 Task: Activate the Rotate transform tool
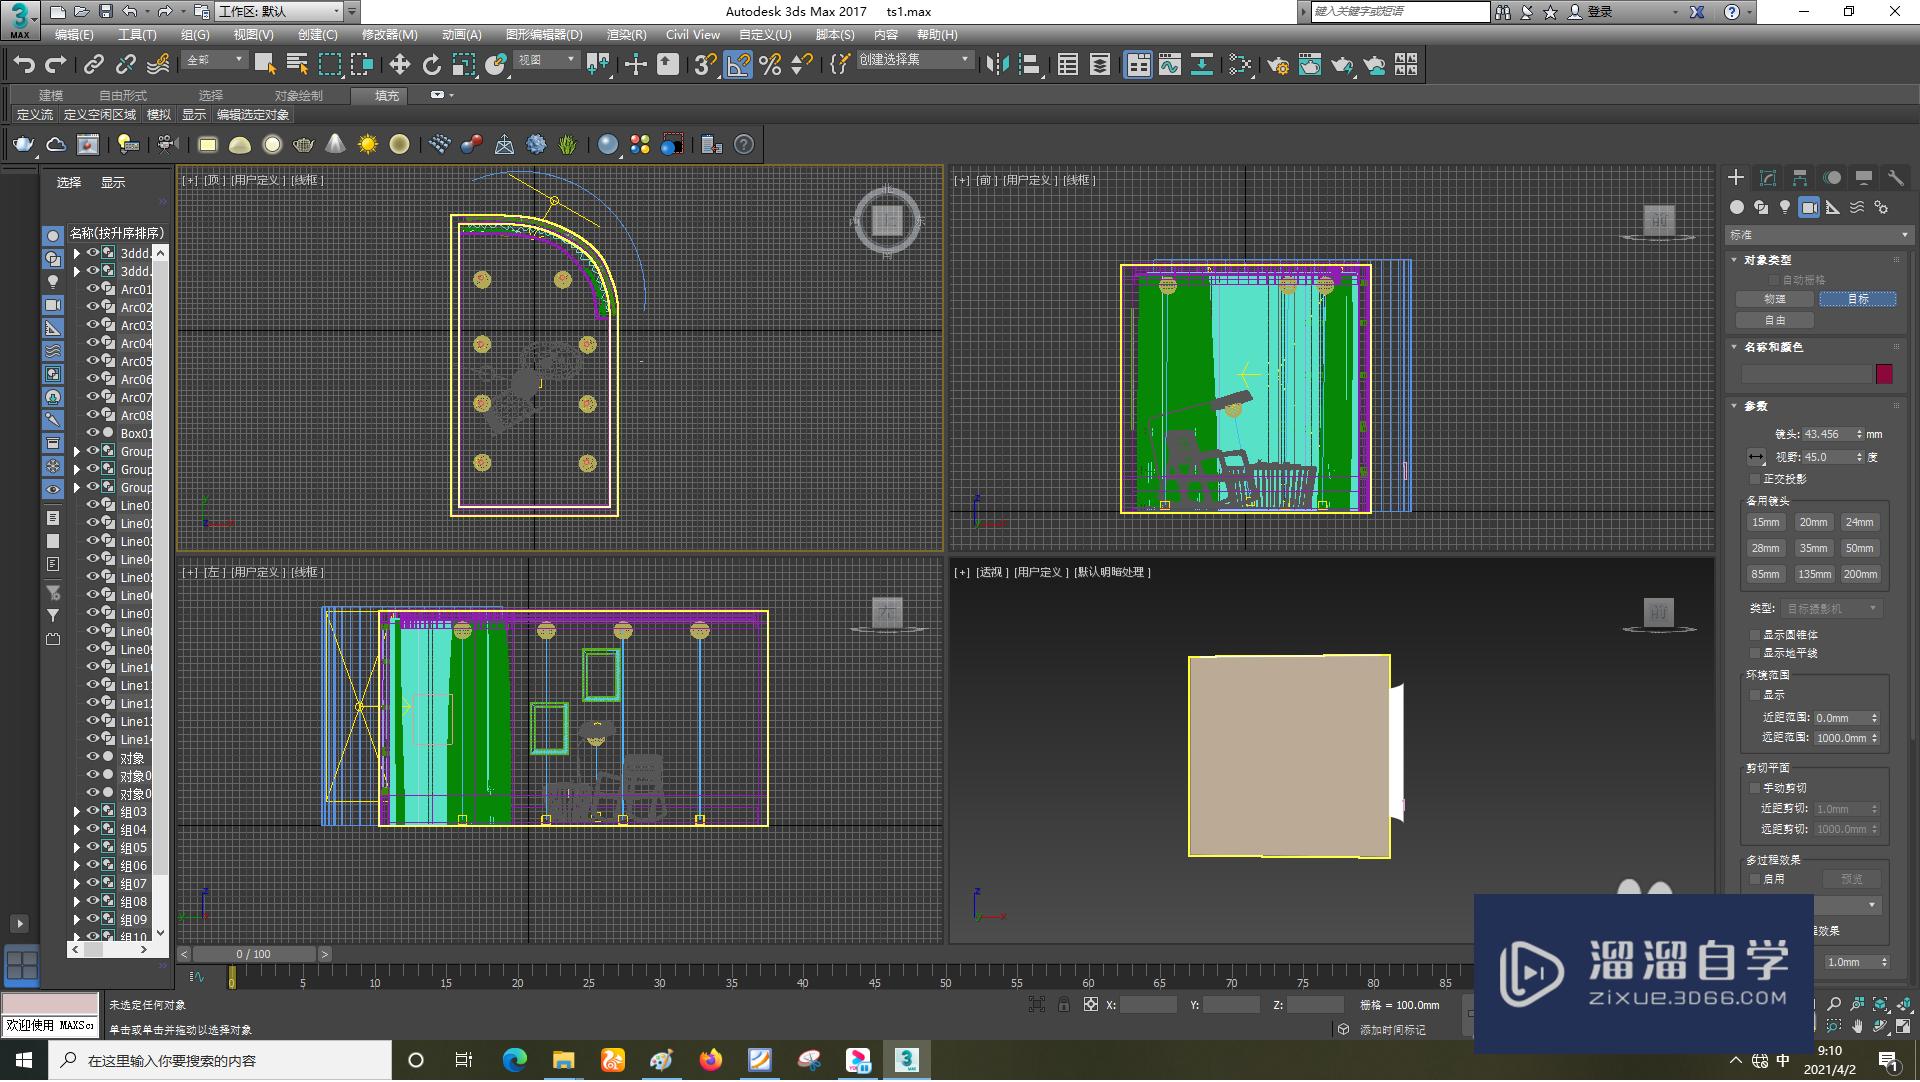[x=431, y=65]
